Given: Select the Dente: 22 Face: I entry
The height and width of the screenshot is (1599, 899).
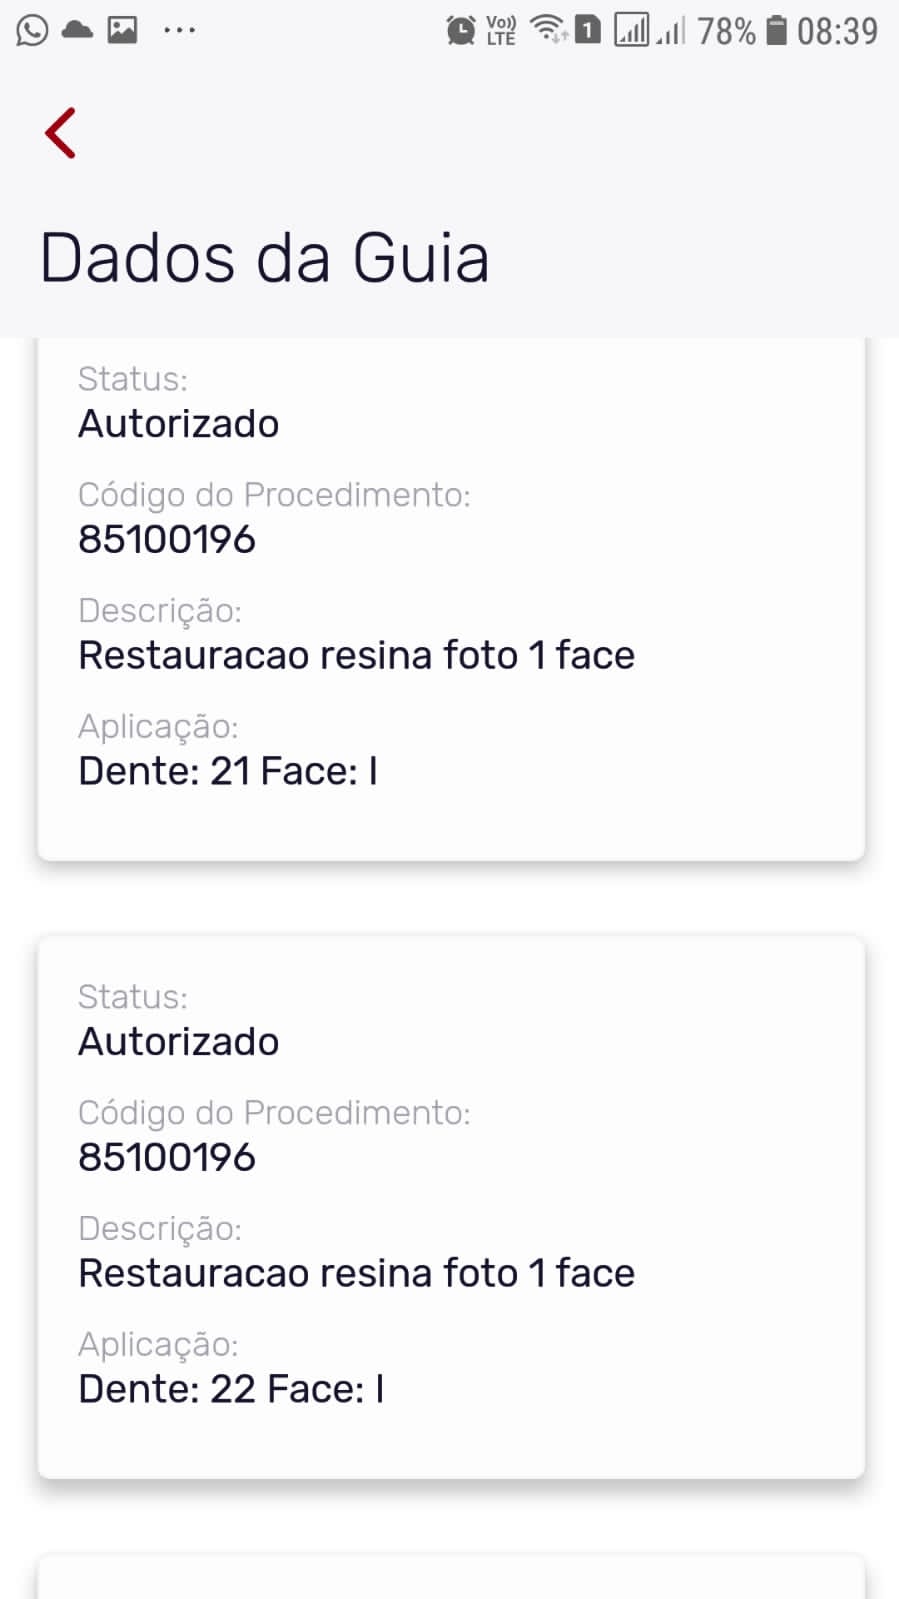Looking at the screenshot, I should pos(231,1389).
